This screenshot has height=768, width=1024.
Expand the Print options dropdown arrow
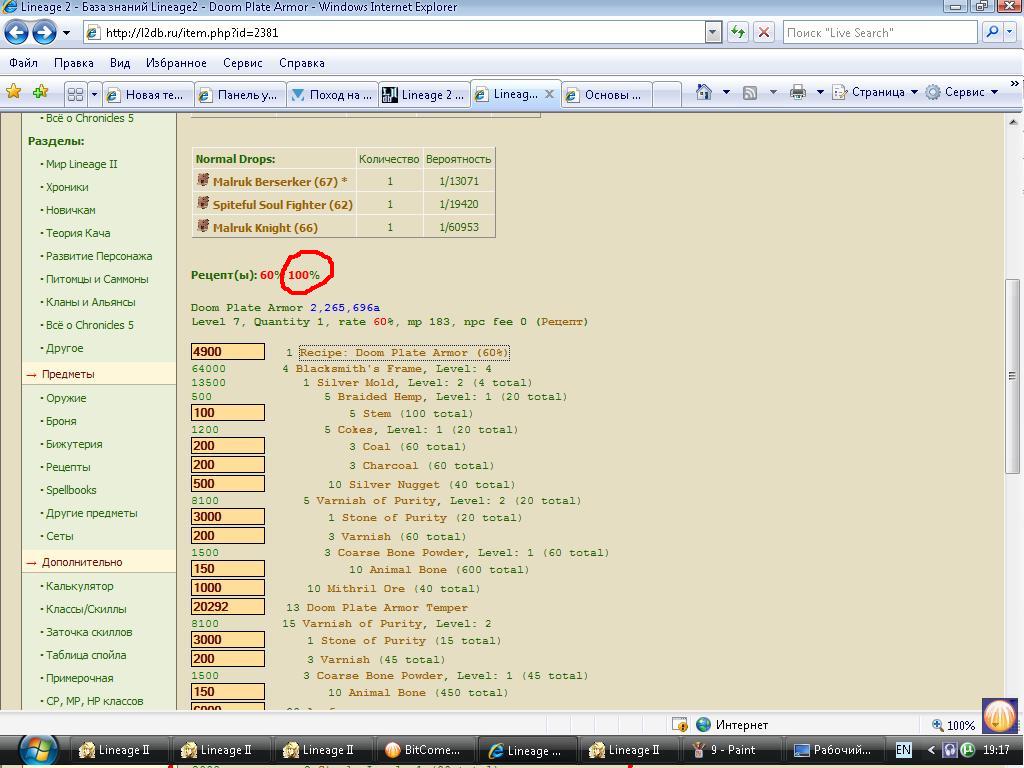coord(820,92)
